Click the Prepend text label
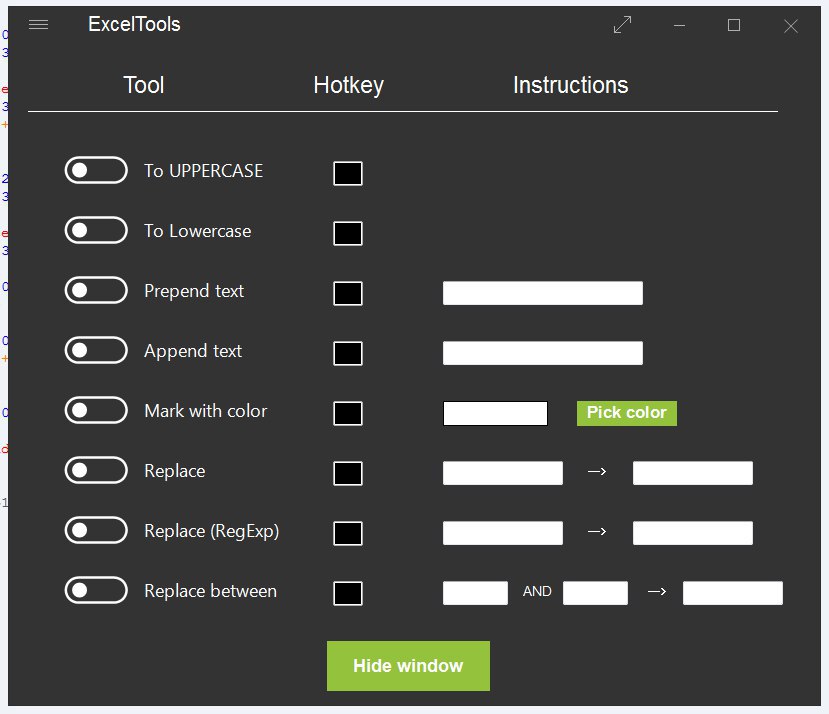 [194, 291]
